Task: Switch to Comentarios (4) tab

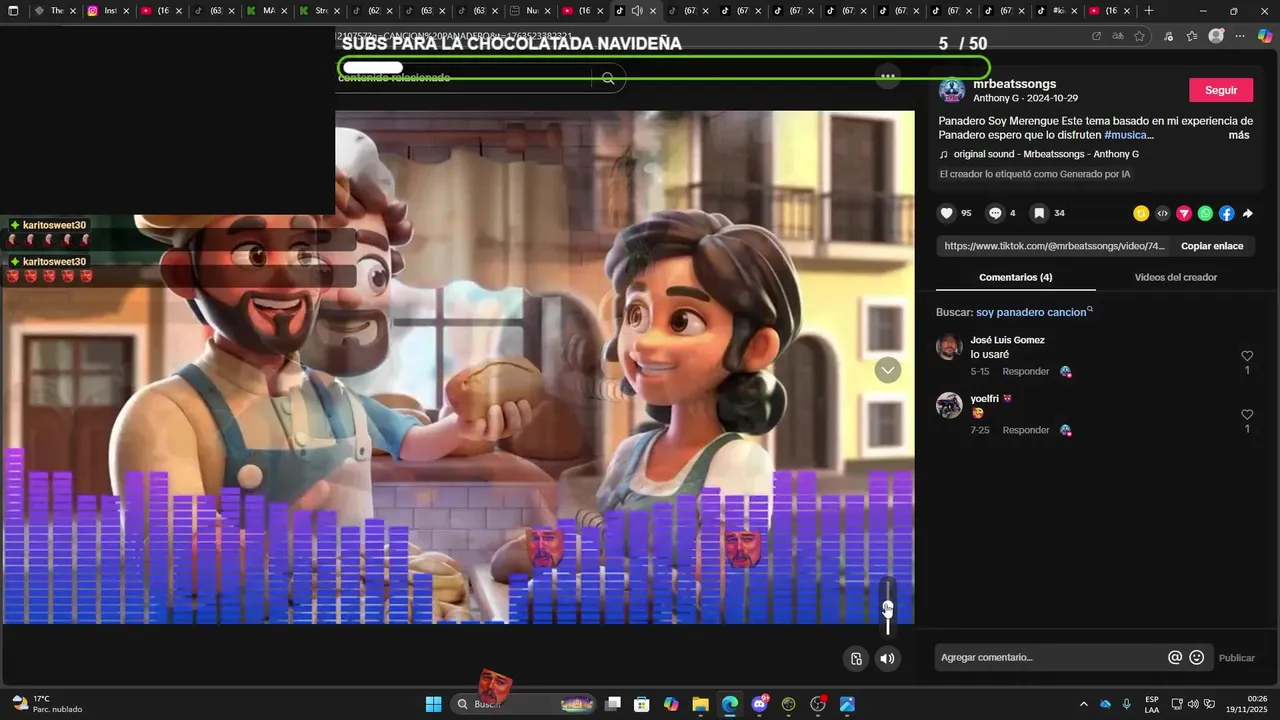Action: pyautogui.click(x=1015, y=277)
